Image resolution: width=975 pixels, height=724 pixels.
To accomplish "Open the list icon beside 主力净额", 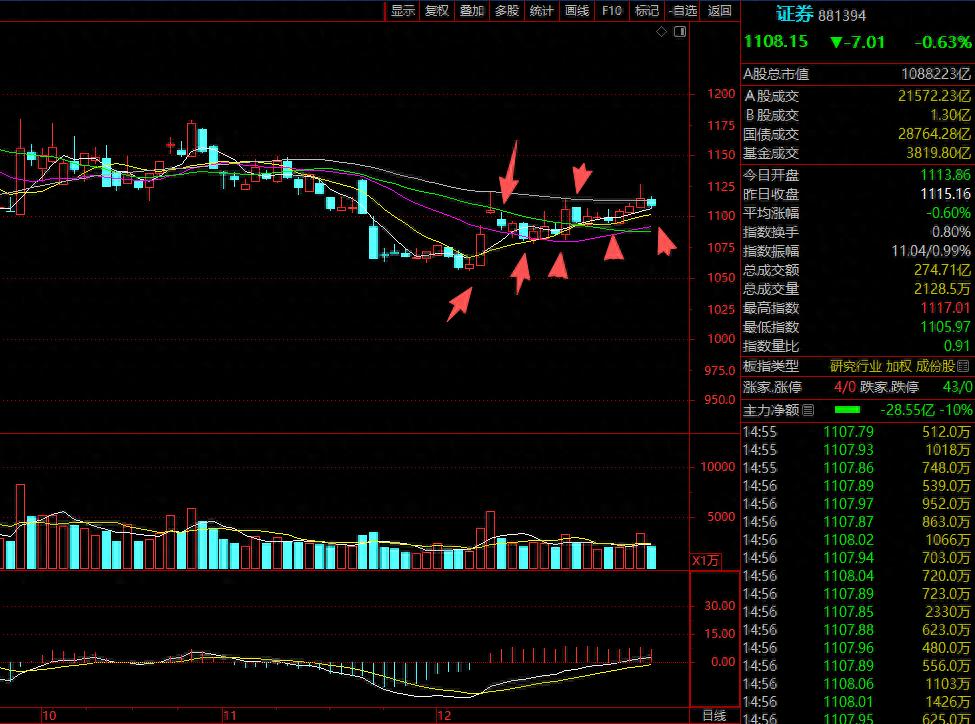I will 808,410.
